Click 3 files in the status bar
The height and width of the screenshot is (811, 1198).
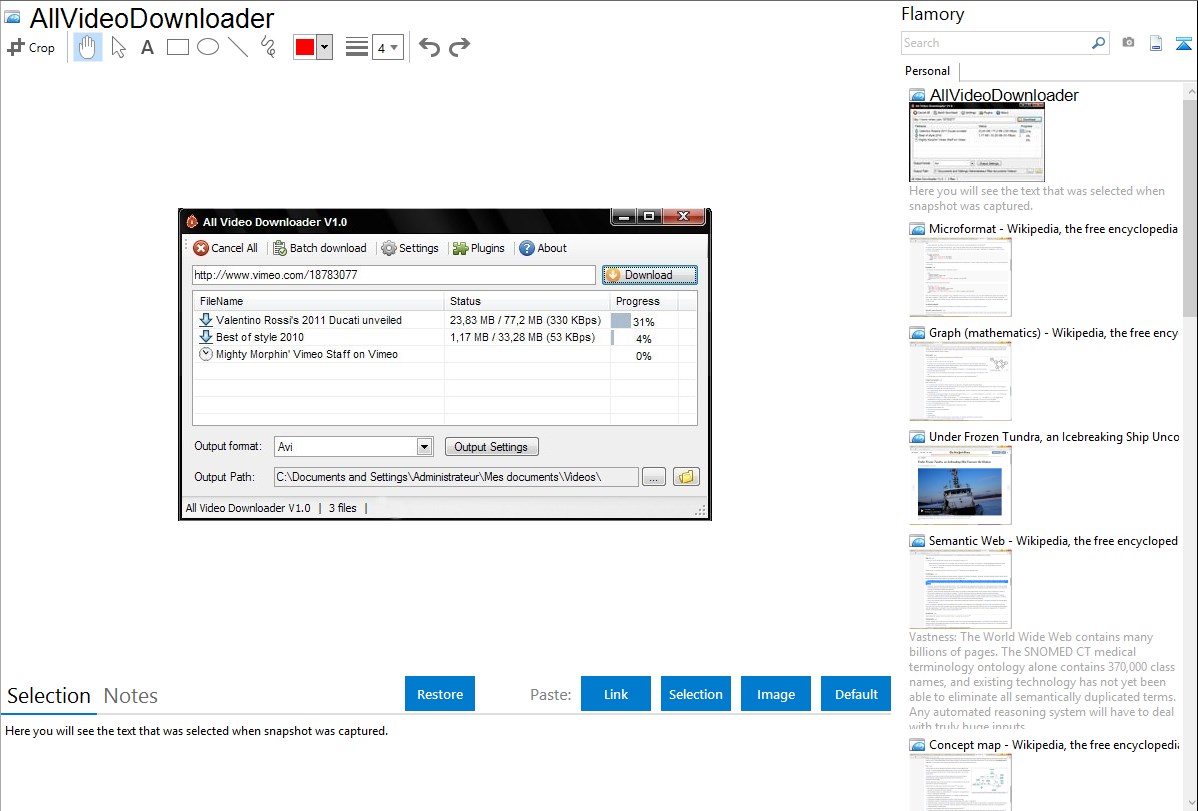click(342, 508)
